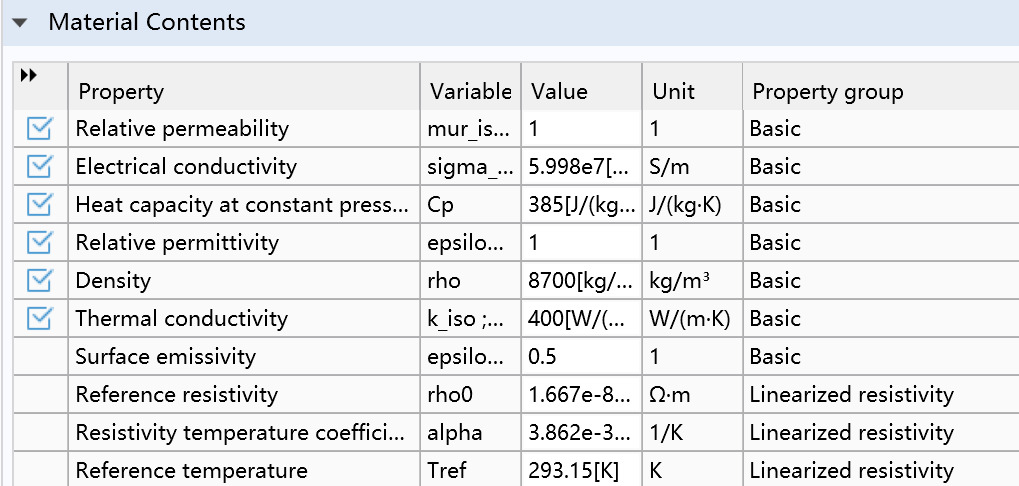Edit the Density value 8700 cell
Viewport: 1019px width, 486px height.
[581, 281]
